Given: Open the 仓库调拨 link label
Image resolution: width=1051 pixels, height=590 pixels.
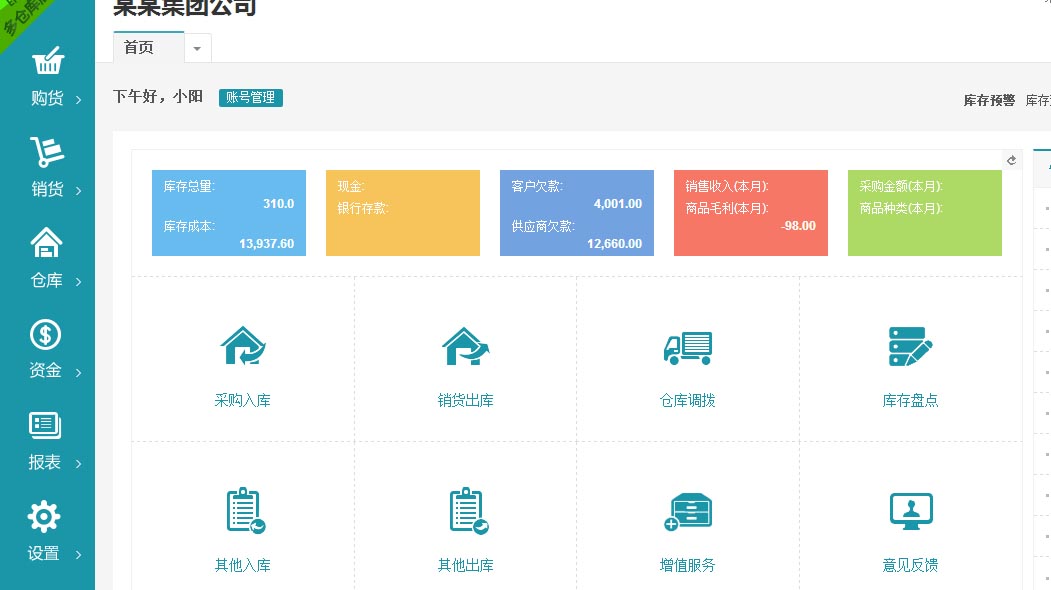Looking at the screenshot, I should [x=688, y=400].
